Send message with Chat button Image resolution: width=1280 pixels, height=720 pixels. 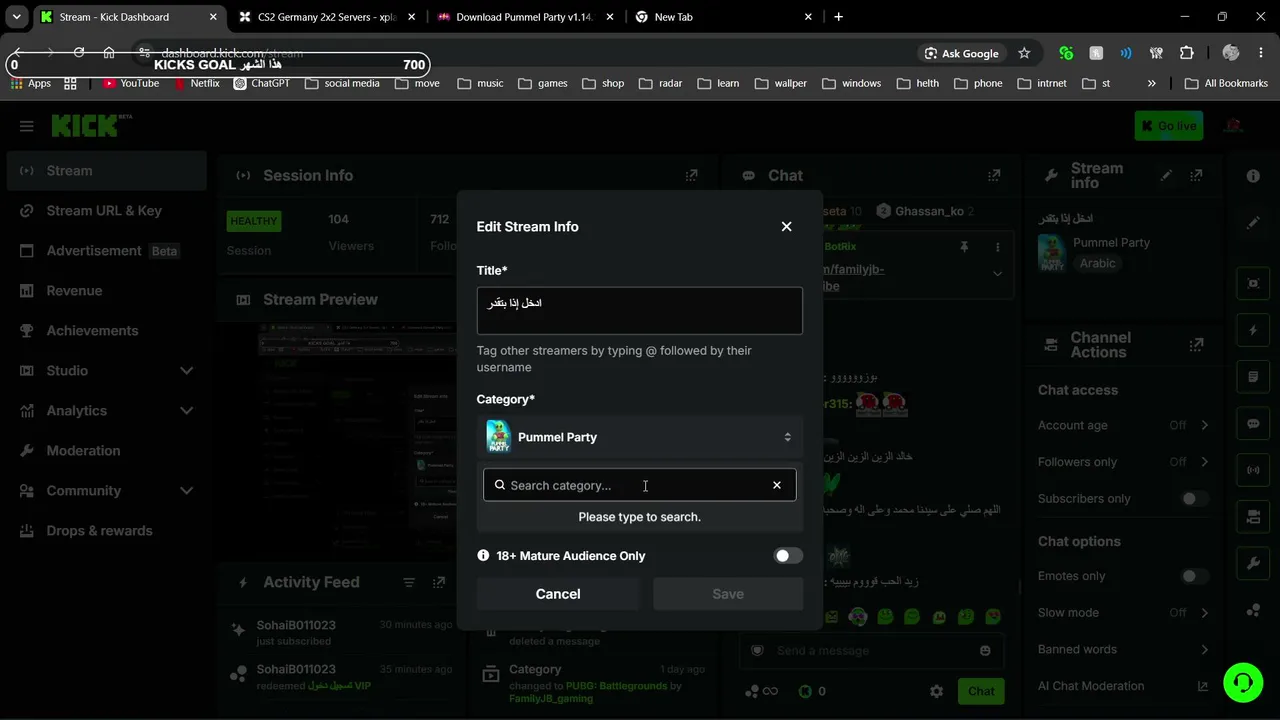click(981, 691)
